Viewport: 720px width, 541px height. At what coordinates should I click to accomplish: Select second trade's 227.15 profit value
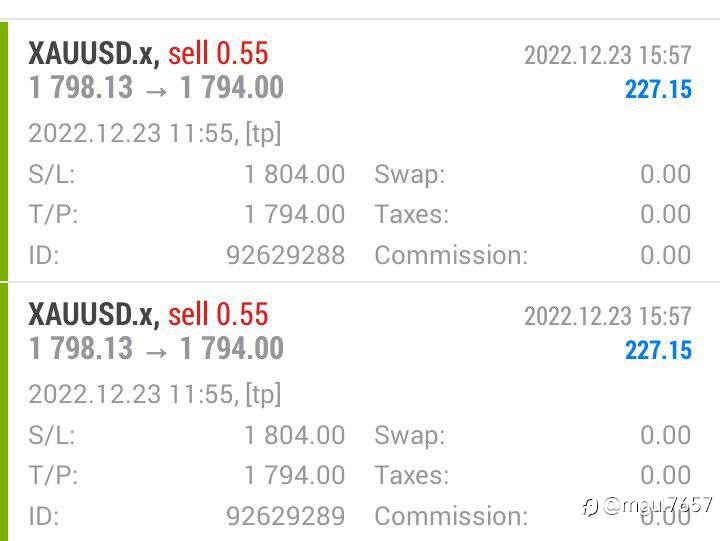[x=658, y=350]
